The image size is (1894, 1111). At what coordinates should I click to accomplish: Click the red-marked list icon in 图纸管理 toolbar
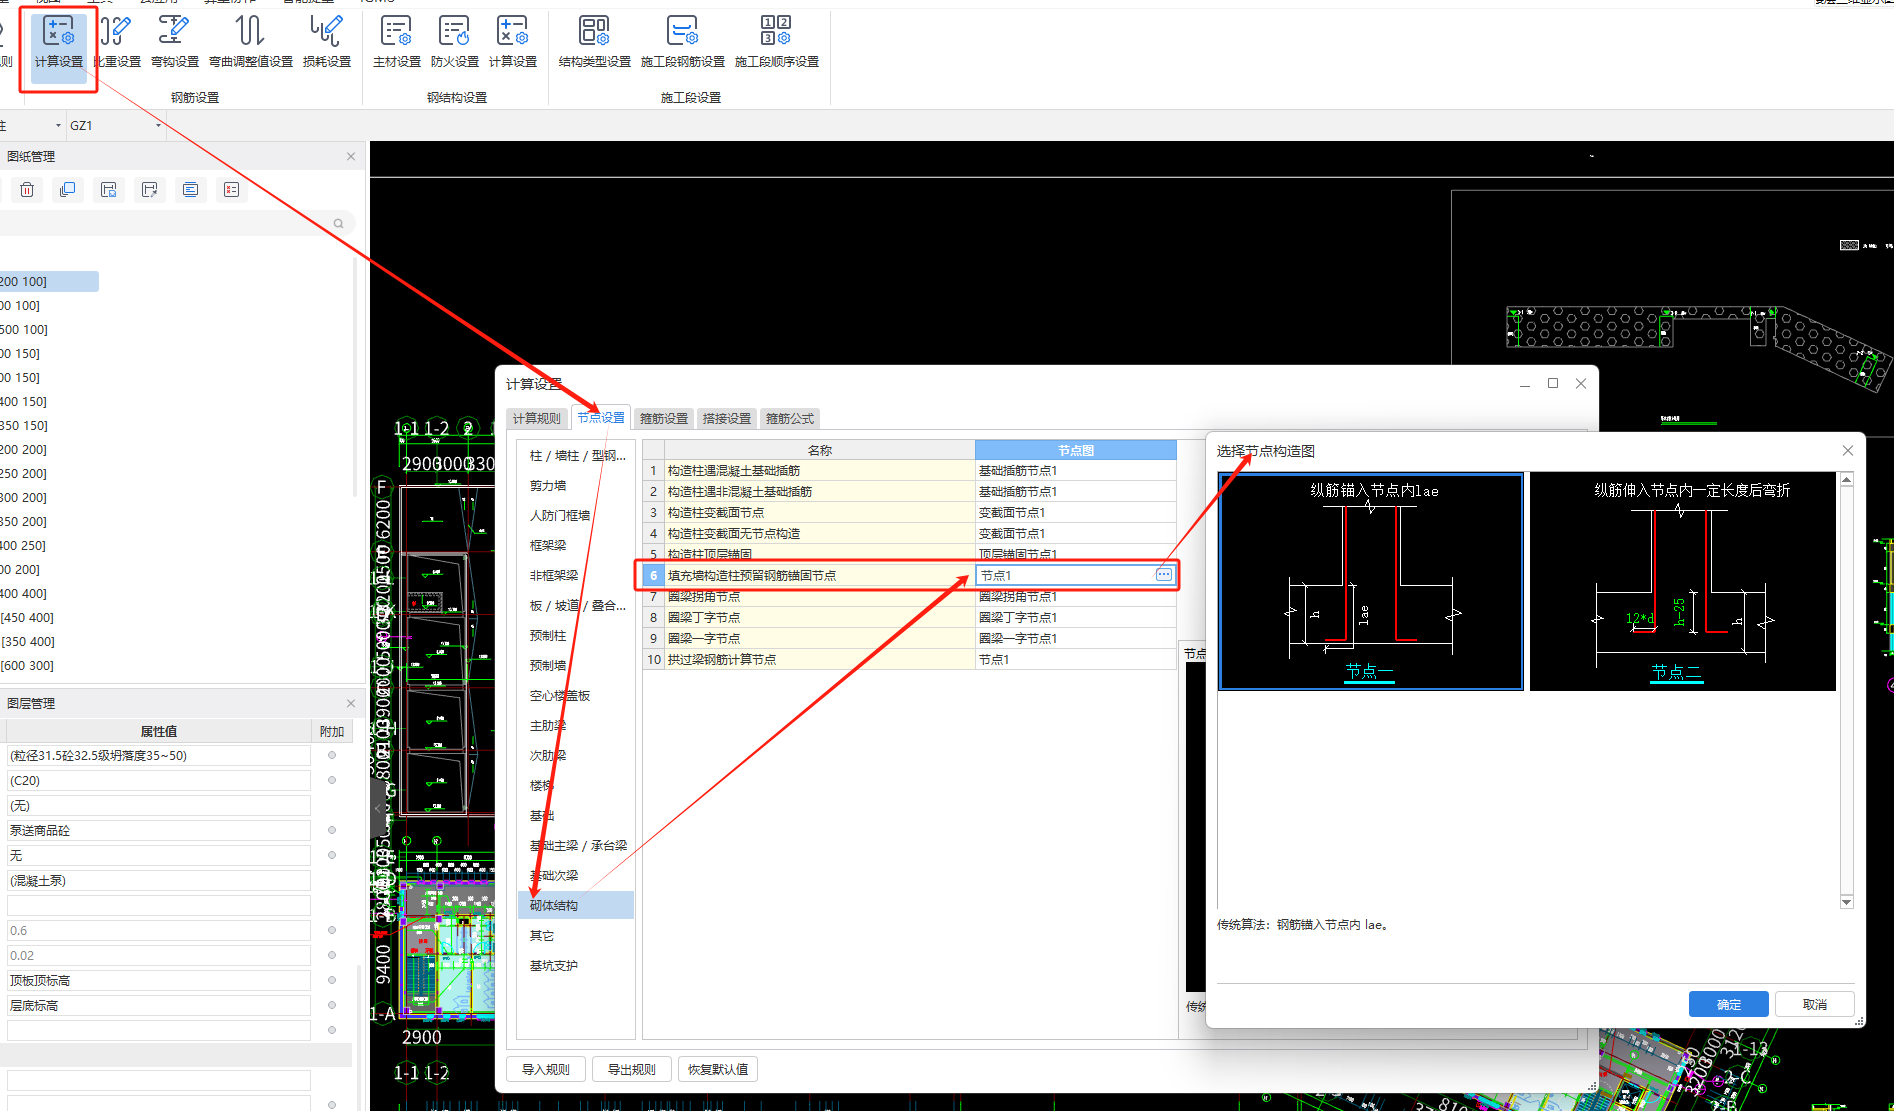pos(232,190)
